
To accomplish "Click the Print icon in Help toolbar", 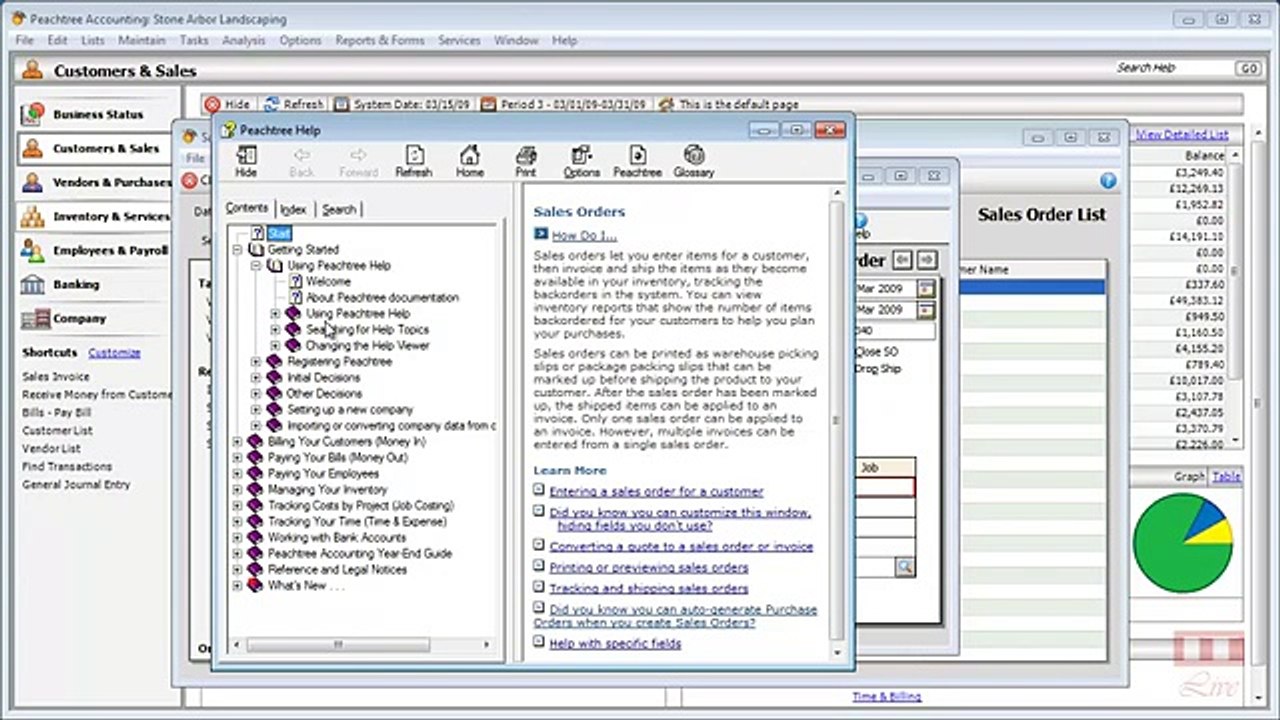I will pos(525,161).
